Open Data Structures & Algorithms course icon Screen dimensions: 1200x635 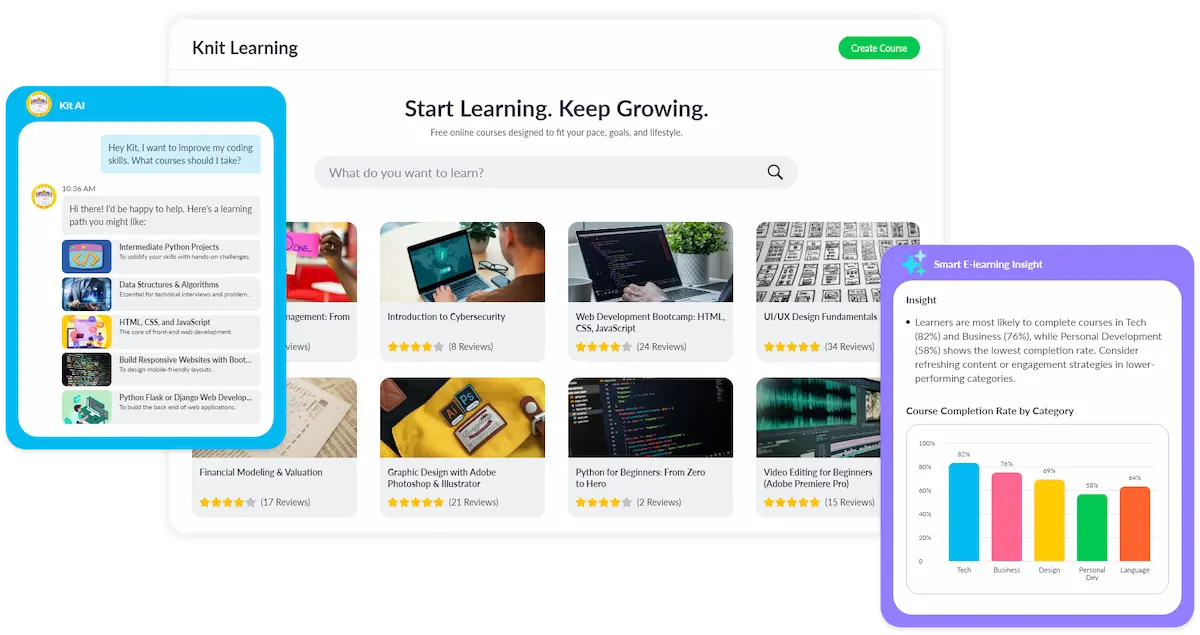pos(87,294)
